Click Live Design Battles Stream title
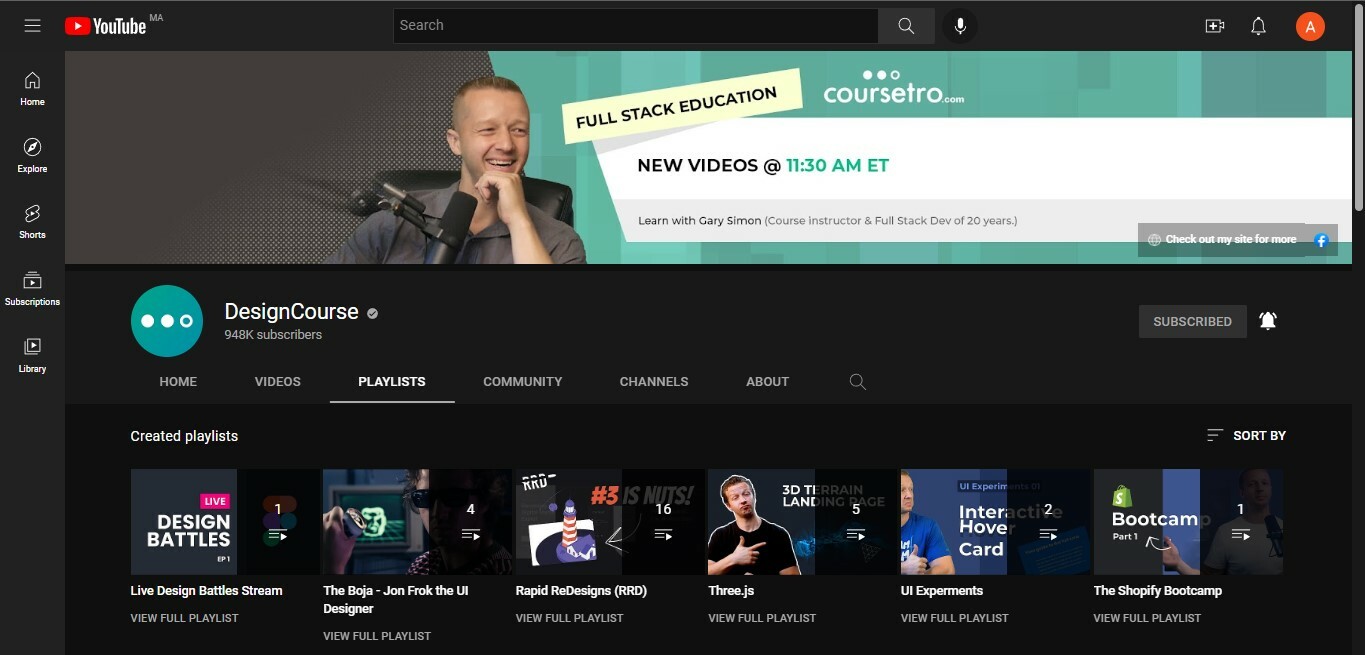Screen dimensions: 1365x655 click(x=206, y=591)
